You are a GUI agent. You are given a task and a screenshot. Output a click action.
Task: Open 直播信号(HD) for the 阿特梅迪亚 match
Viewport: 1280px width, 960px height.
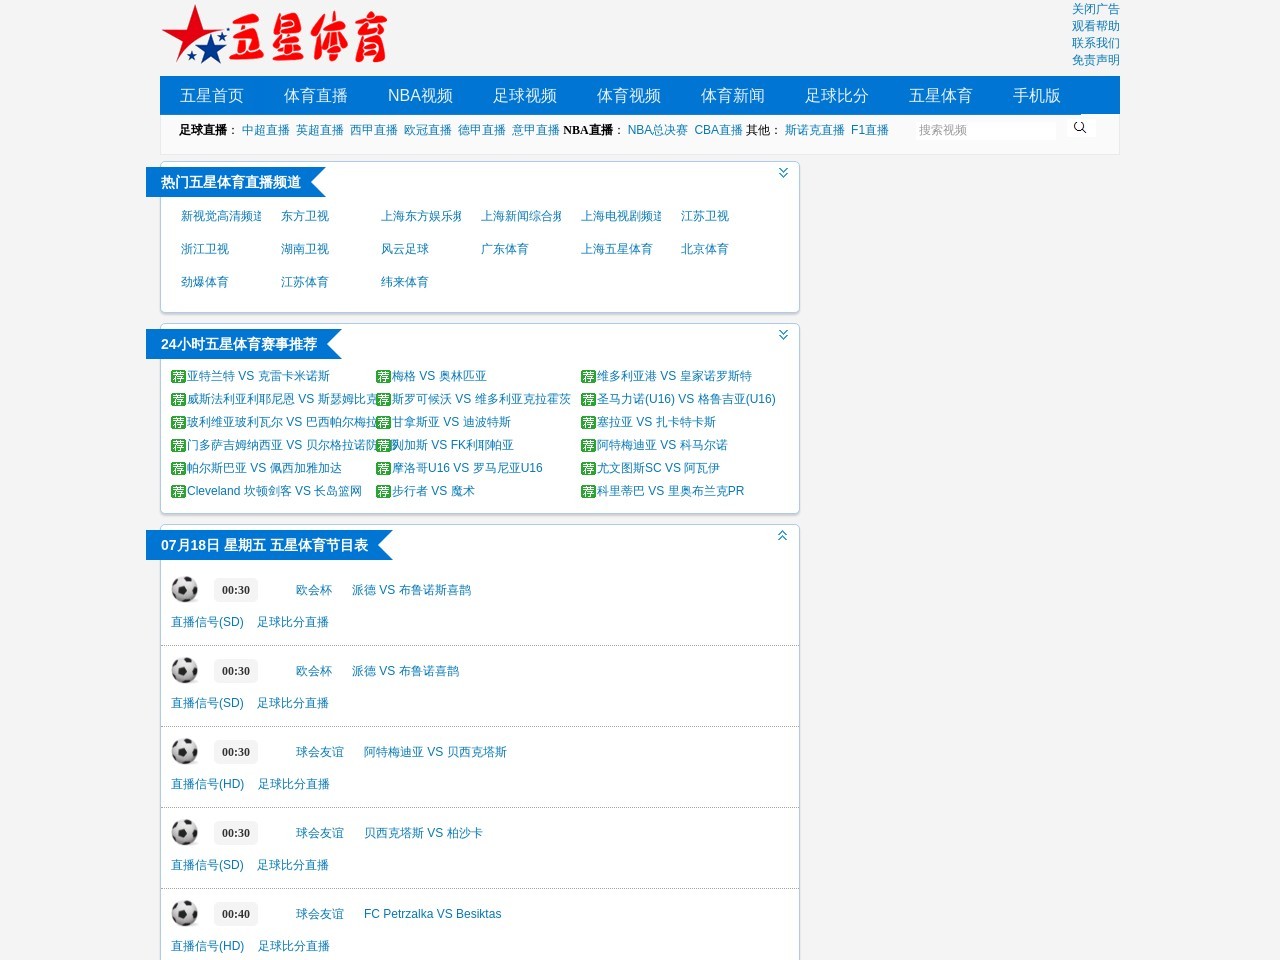[x=207, y=784]
